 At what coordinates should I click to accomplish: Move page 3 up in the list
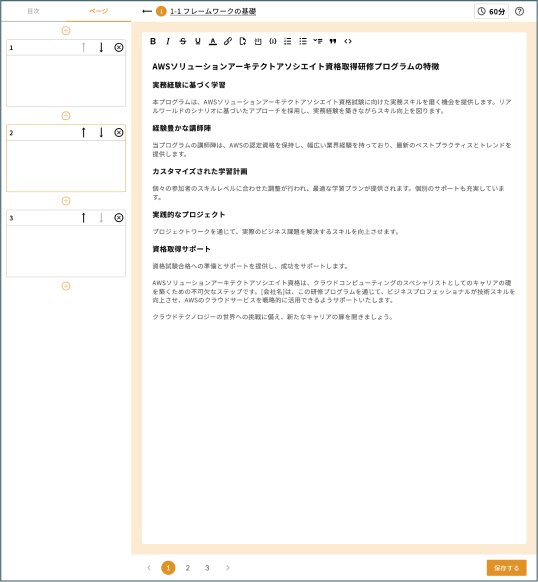tap(84, 218)
